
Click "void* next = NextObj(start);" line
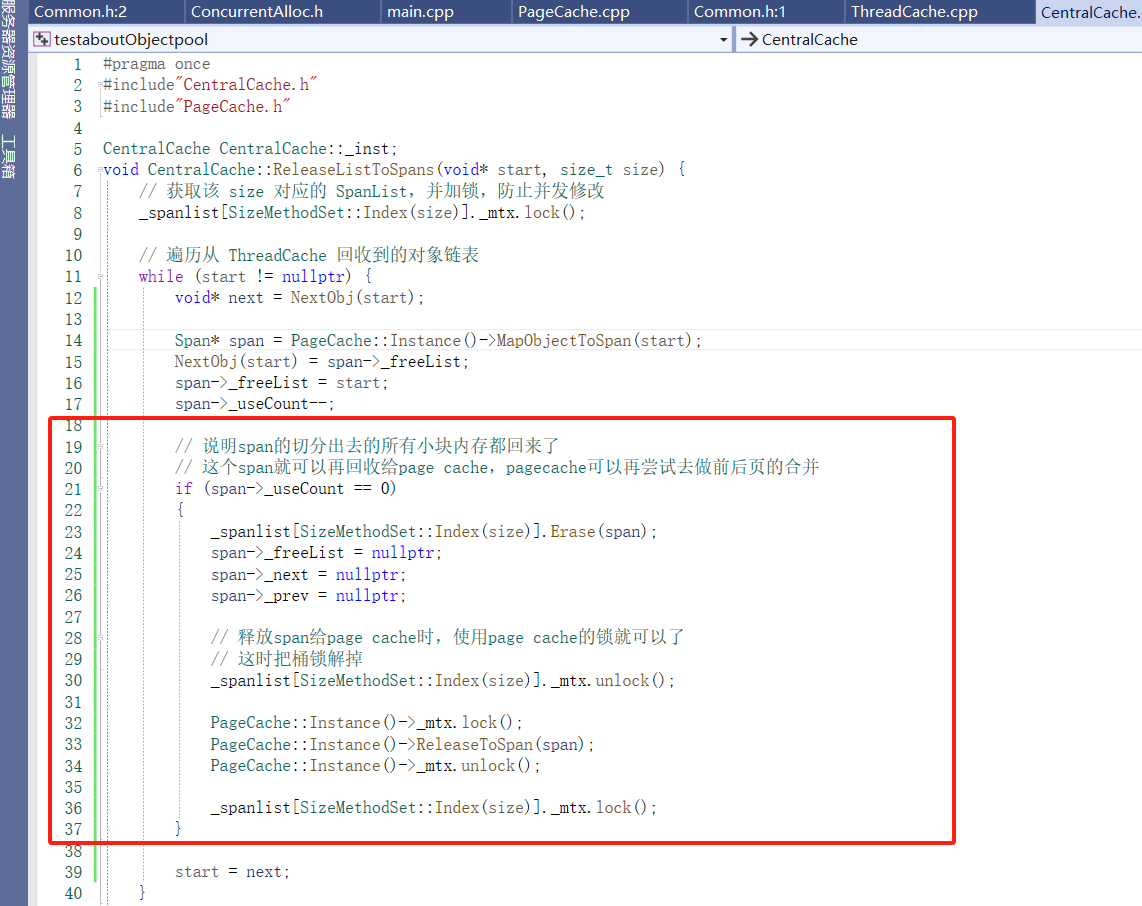(299, 298)
